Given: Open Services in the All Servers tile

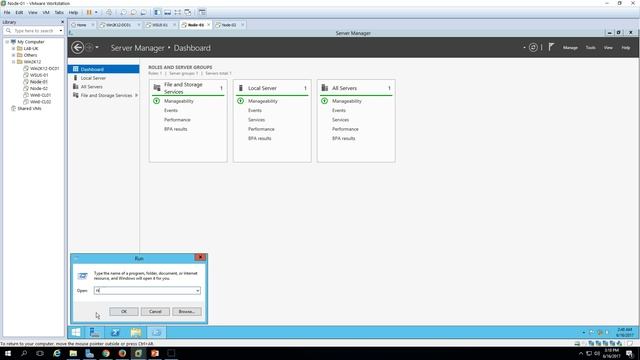Looking at the screenshot, I should coord(340,120).
